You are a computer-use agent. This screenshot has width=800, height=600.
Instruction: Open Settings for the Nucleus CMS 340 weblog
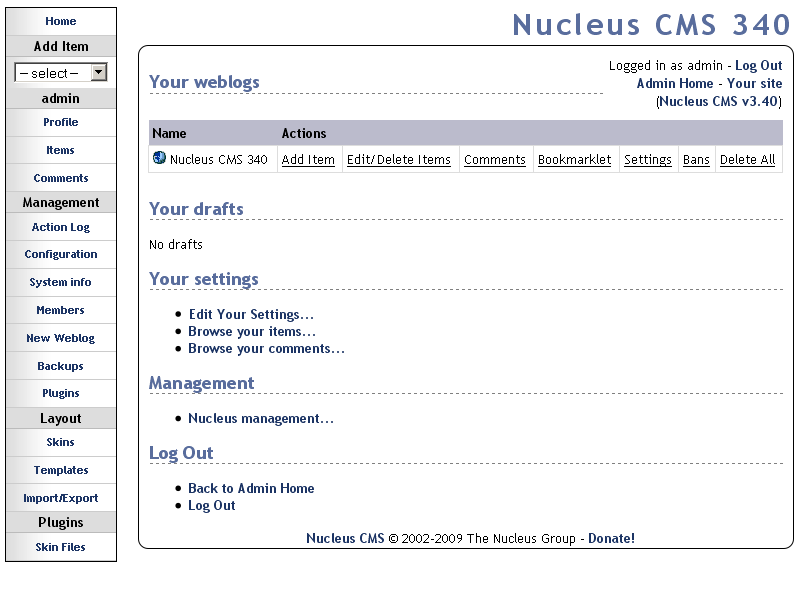[x=648, y=159]
